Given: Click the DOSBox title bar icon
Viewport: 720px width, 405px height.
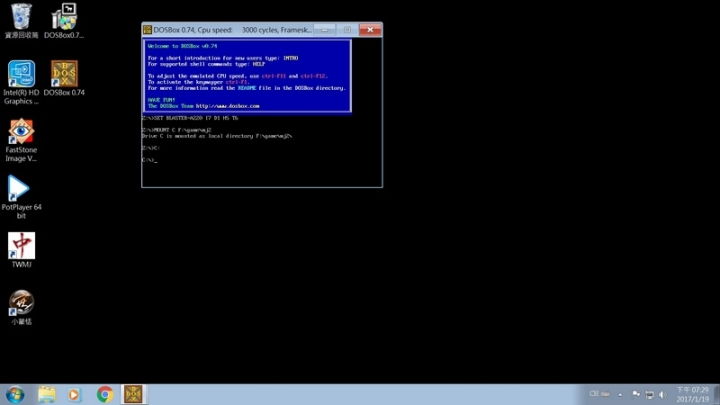Looking at the screenshot, I should pos(147,30).
